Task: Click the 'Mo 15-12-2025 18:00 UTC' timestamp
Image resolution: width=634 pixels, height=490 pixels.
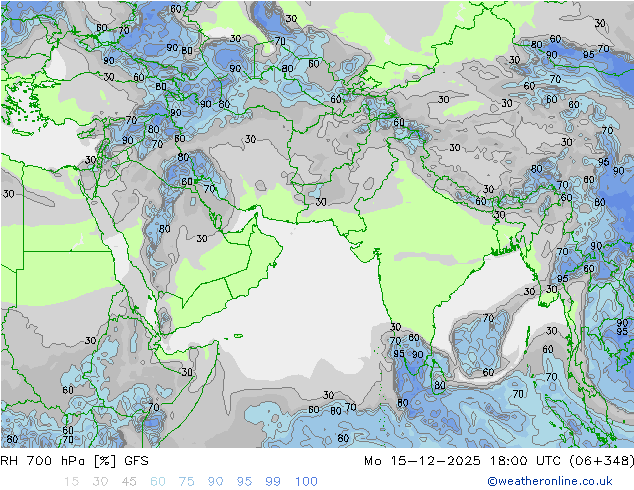Action: 464,461
